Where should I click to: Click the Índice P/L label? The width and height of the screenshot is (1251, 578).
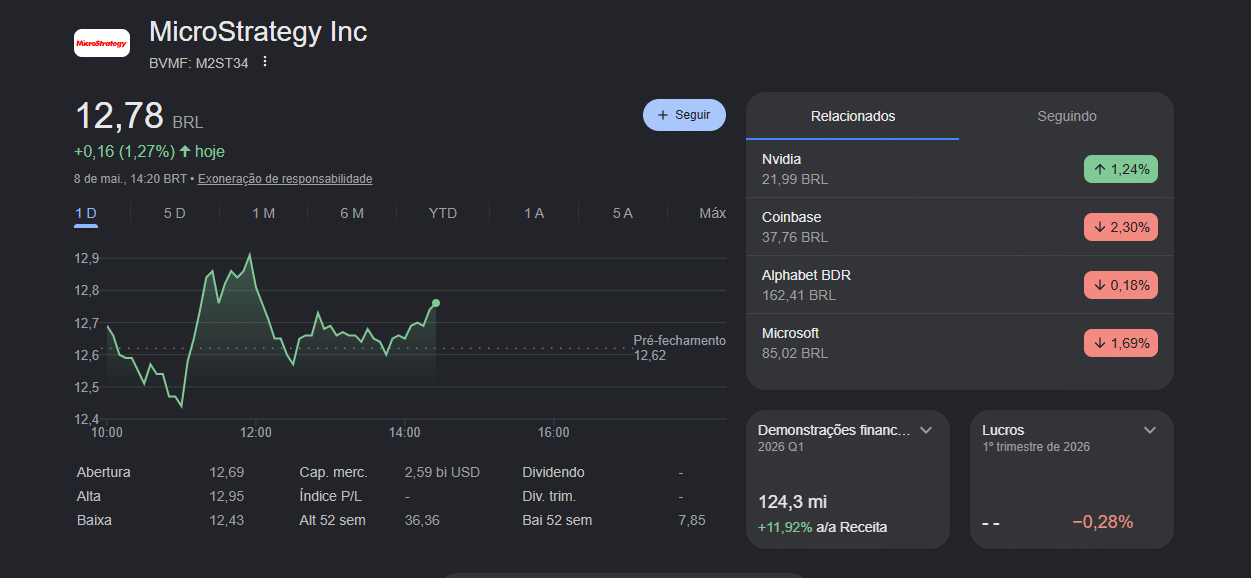pyautogui.click(x=330, y=496)
